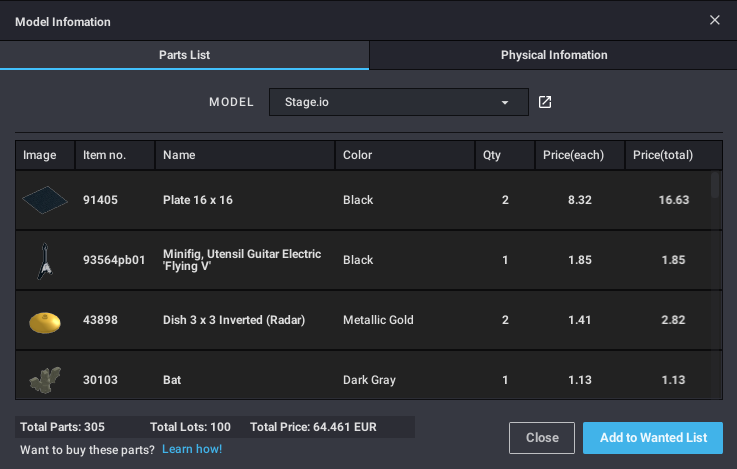Screen dimensions: 737x469
Task: Click the dark gray Bat part image
Action: click(x=44, y=379)
